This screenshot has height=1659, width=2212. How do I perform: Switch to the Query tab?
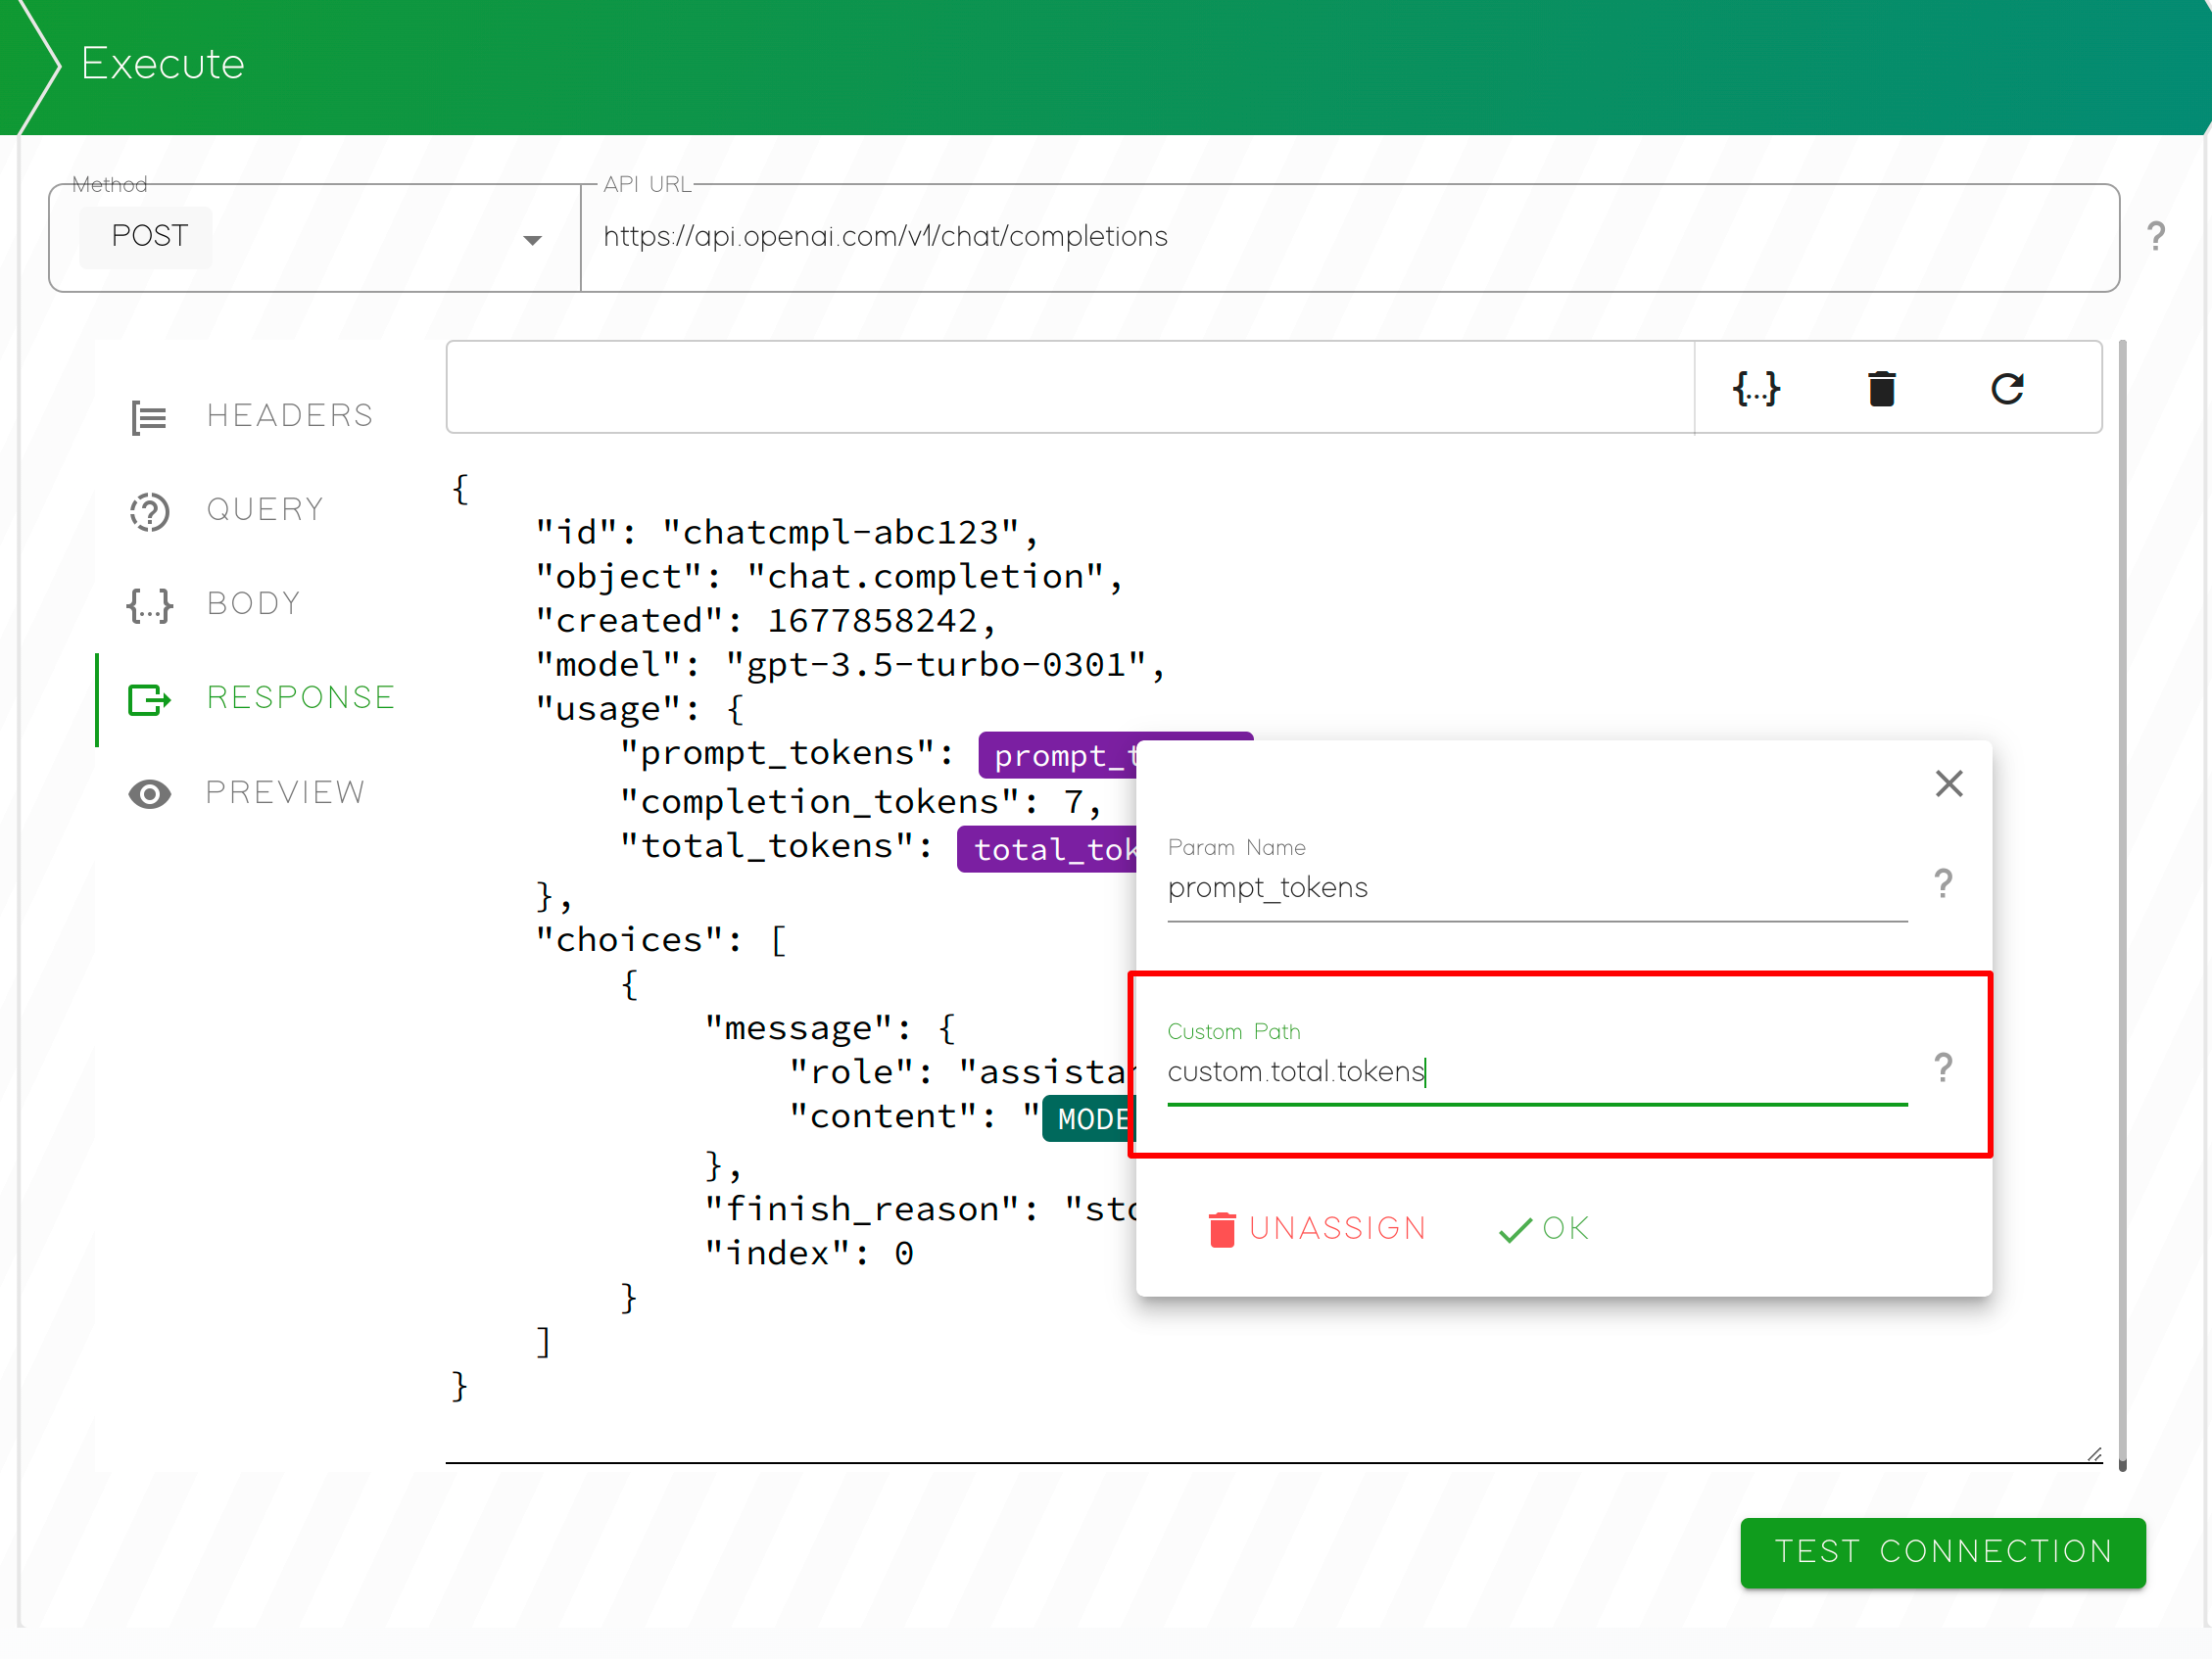tap(265, 509)
